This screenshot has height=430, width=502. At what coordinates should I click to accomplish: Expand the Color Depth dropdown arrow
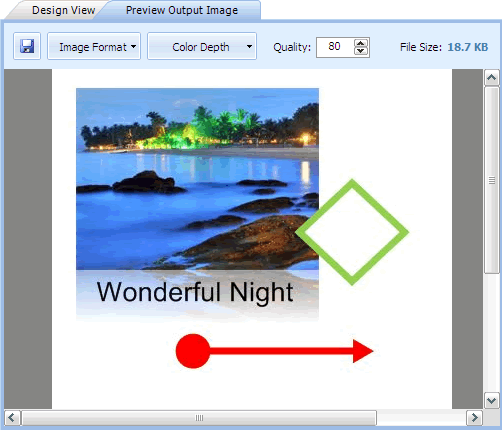249,46
